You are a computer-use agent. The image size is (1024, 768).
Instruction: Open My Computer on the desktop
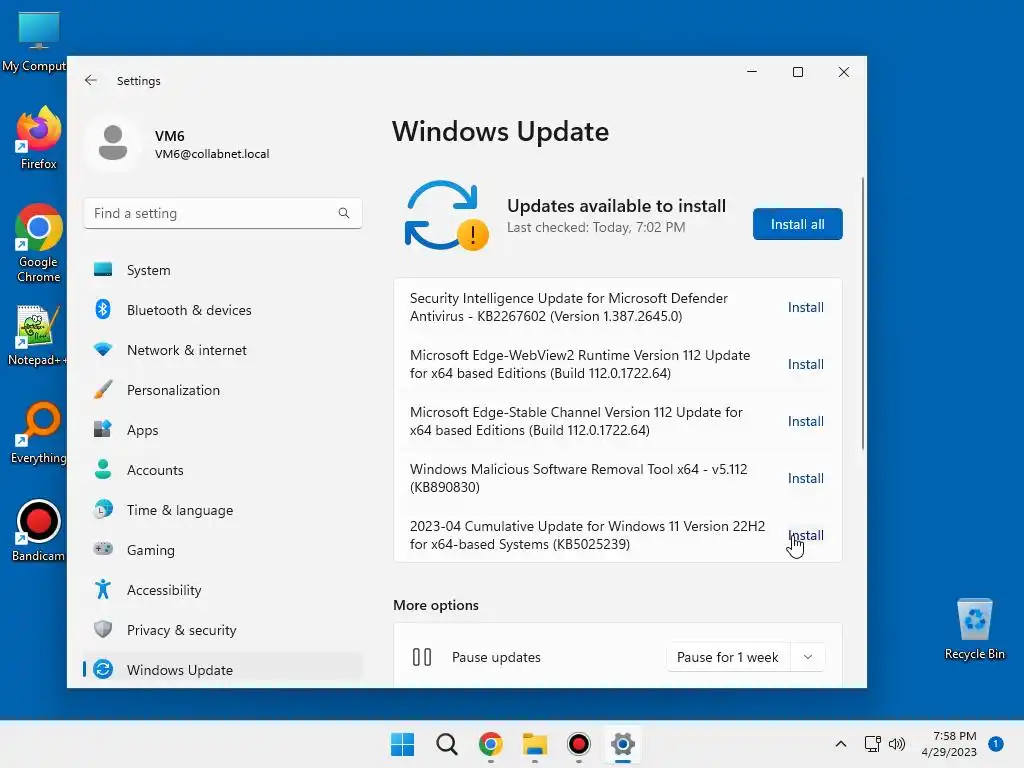[37, 42]
